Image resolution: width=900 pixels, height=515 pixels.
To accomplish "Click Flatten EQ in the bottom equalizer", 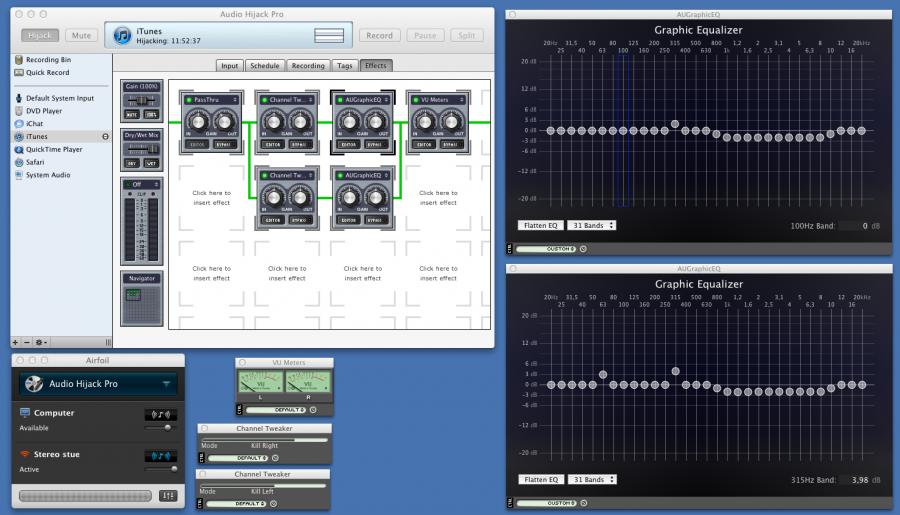I will (539, 479).
